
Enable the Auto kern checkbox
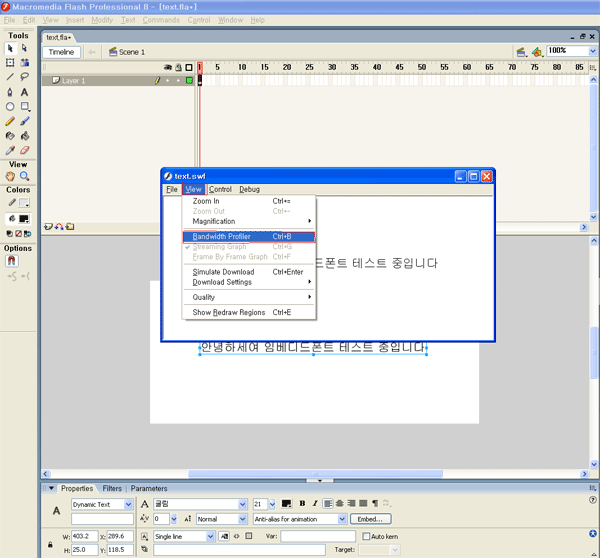[x=366, y=536]
